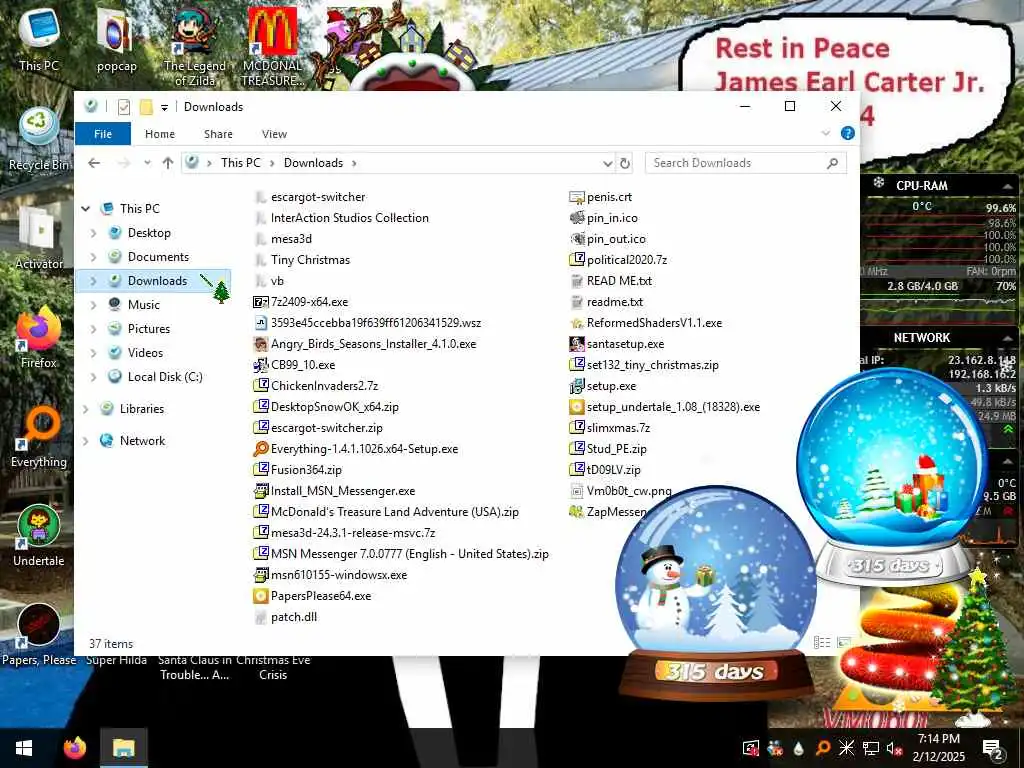Viewport: 1024px width, 768px height.
Task: Open the Share ribbon tab
Action: point(218,134)
